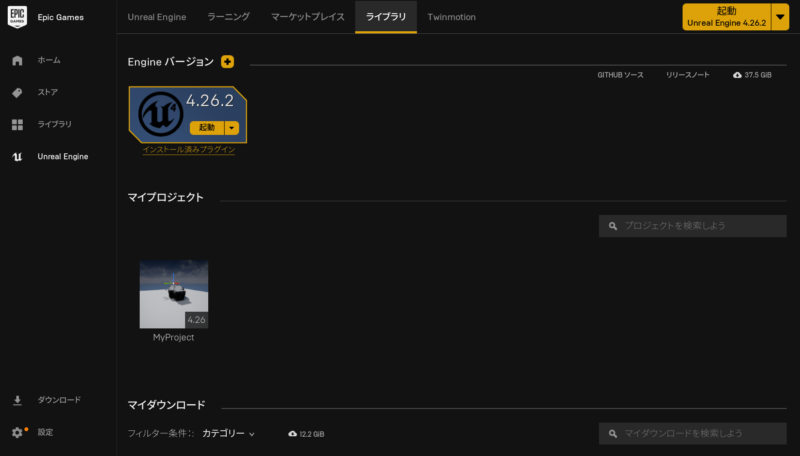Click the マイダウンロード heading
Image resolution: width=800 pixels, height=456 pixels.
tap(166, 405)
